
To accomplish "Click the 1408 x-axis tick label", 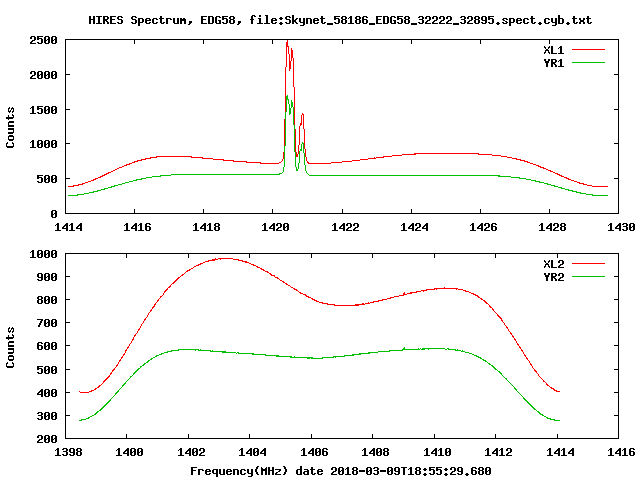I will [x=375, y=452].
